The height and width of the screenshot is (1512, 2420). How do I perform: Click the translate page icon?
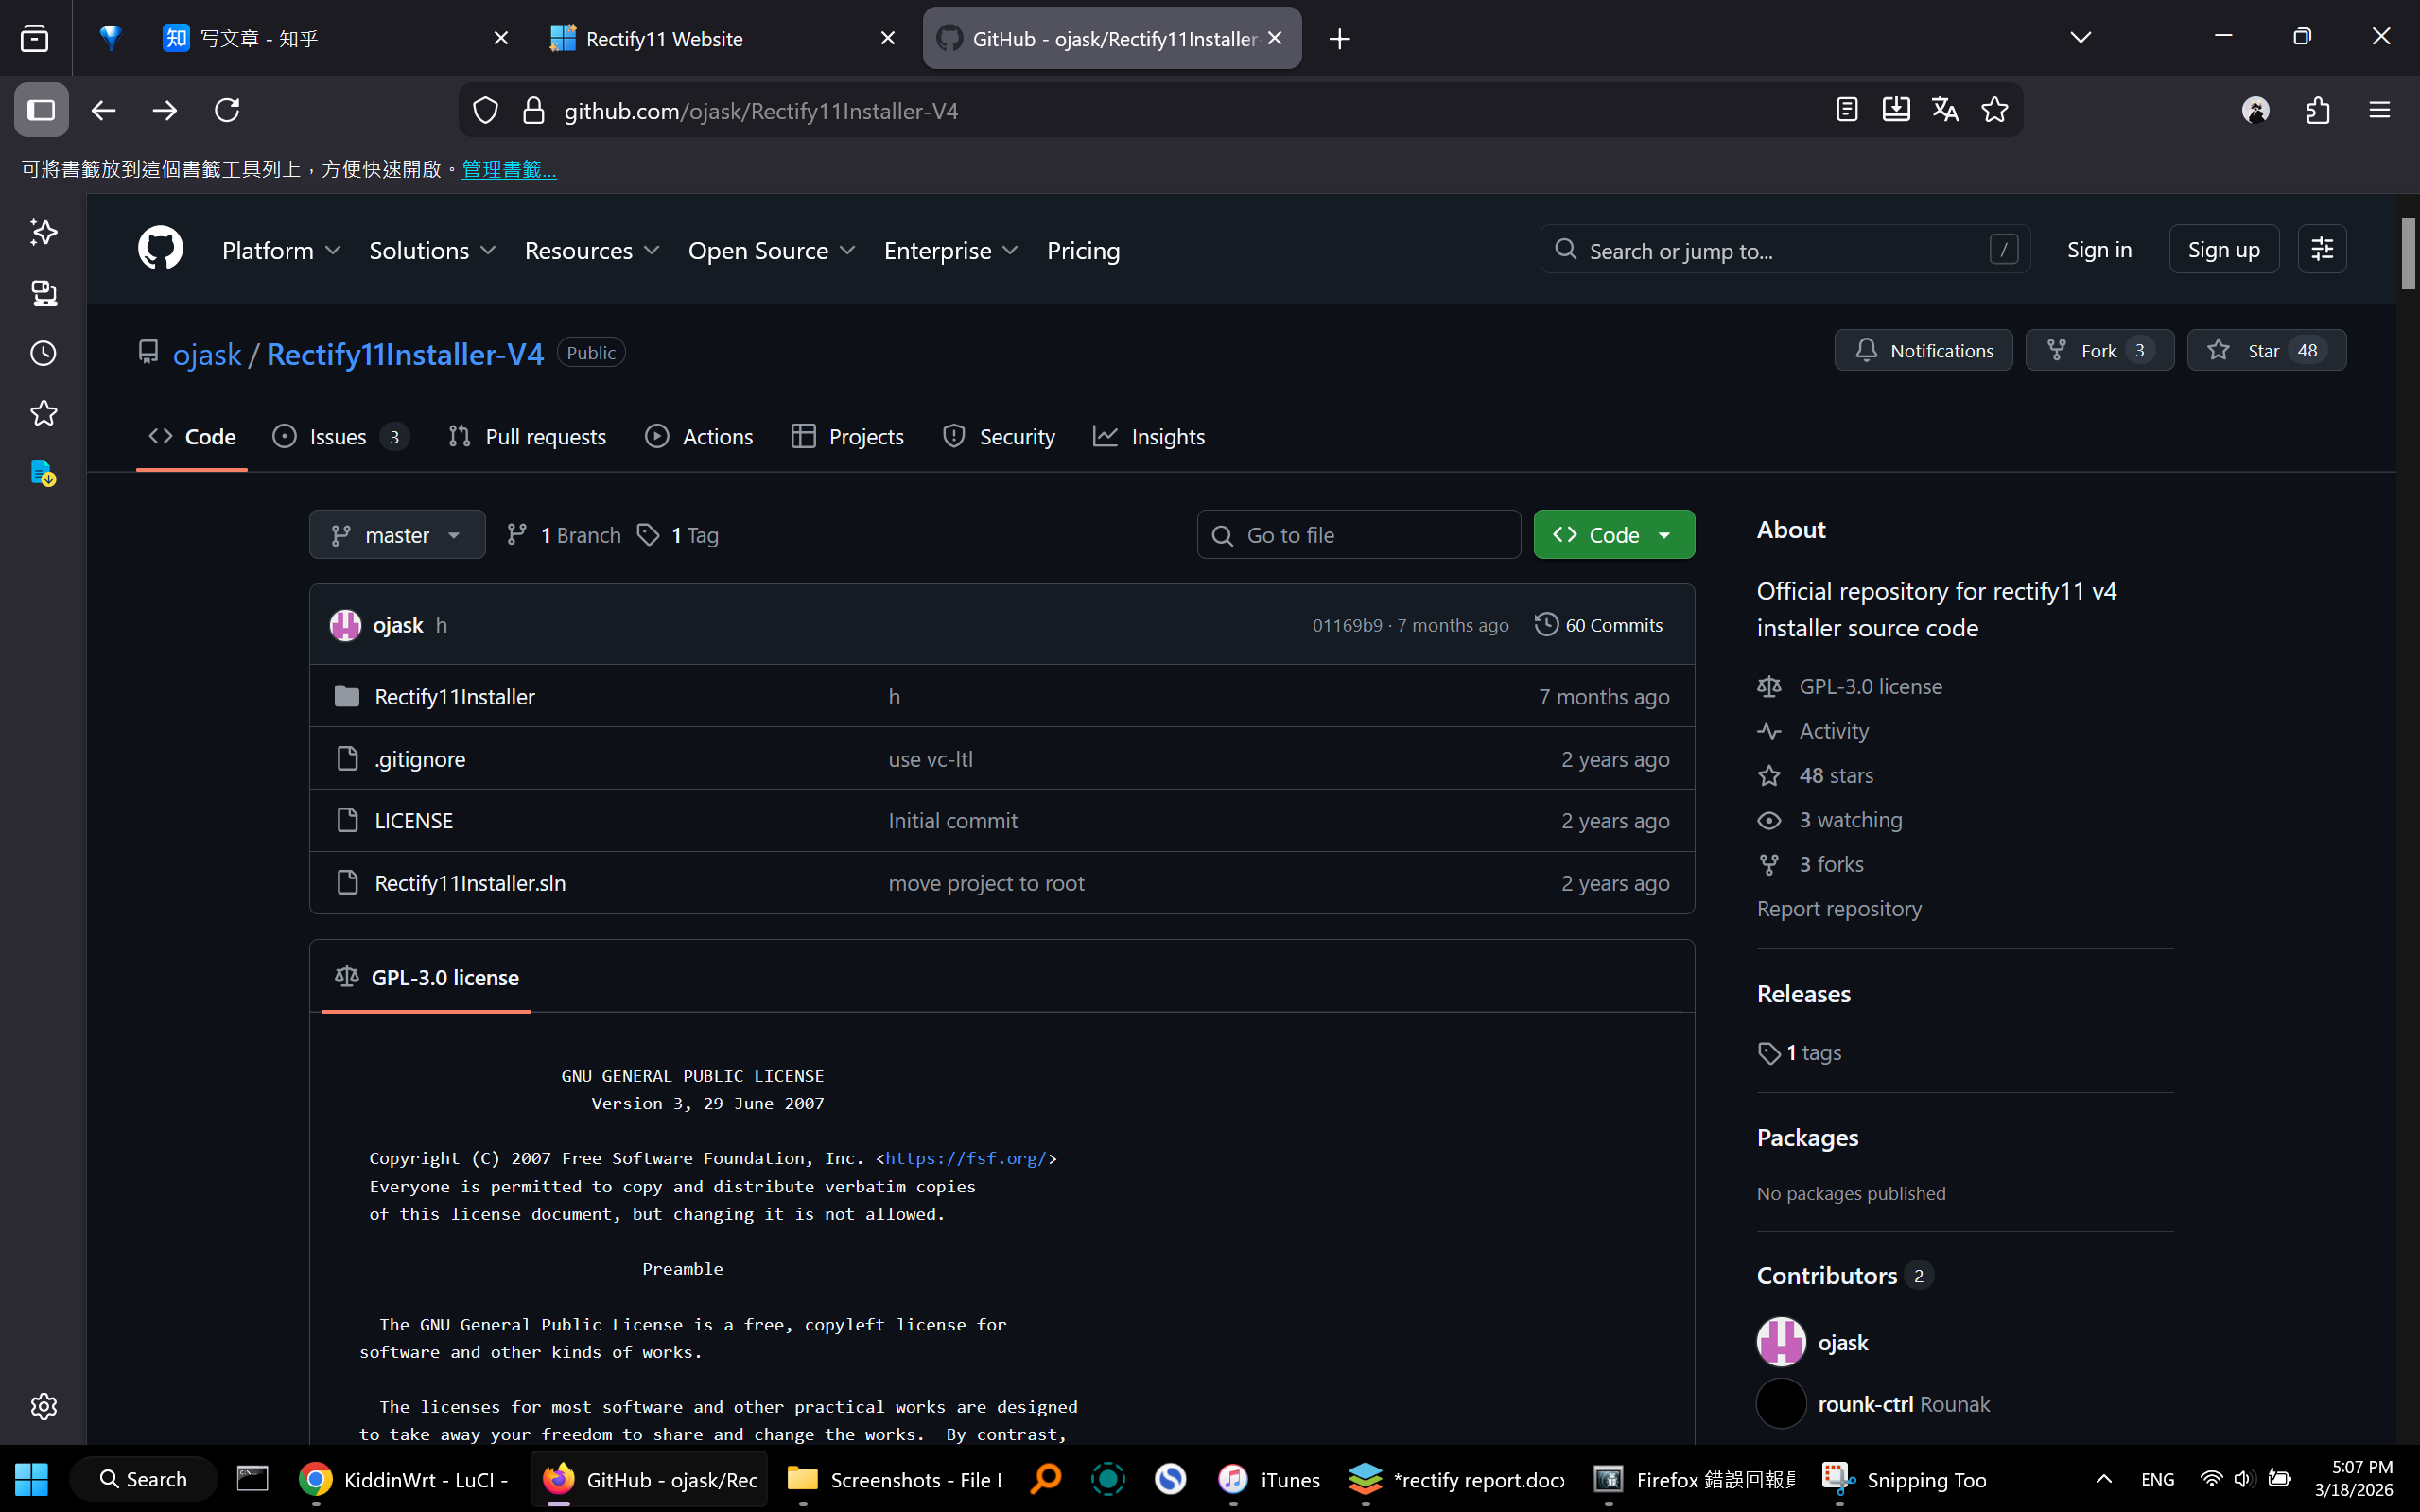[x=1945, y=110]
